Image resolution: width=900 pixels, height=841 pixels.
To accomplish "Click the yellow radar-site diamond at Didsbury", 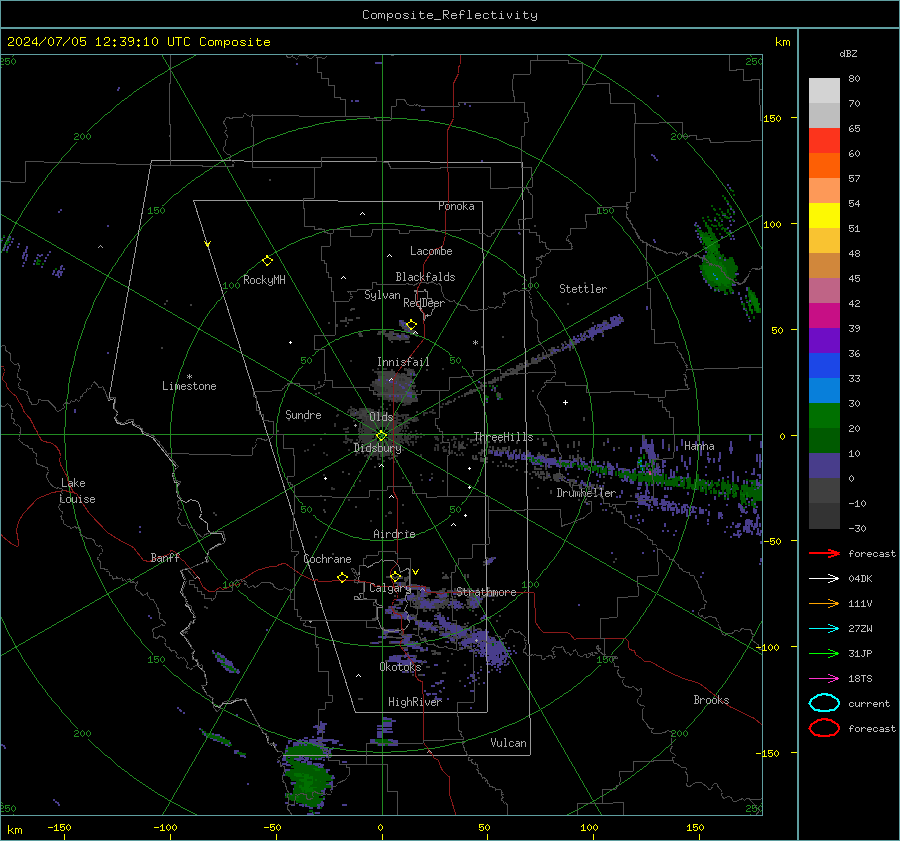I will click(381, 436).
